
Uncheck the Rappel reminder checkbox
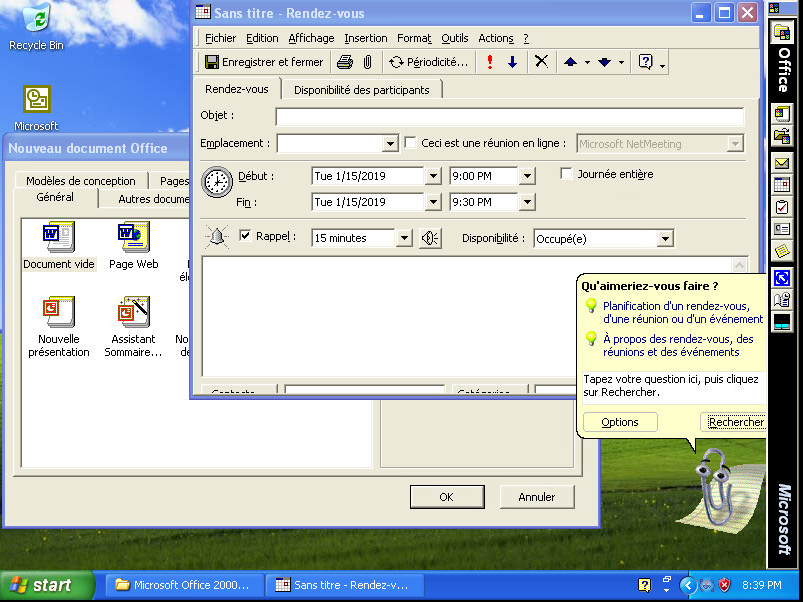(246, 237)
